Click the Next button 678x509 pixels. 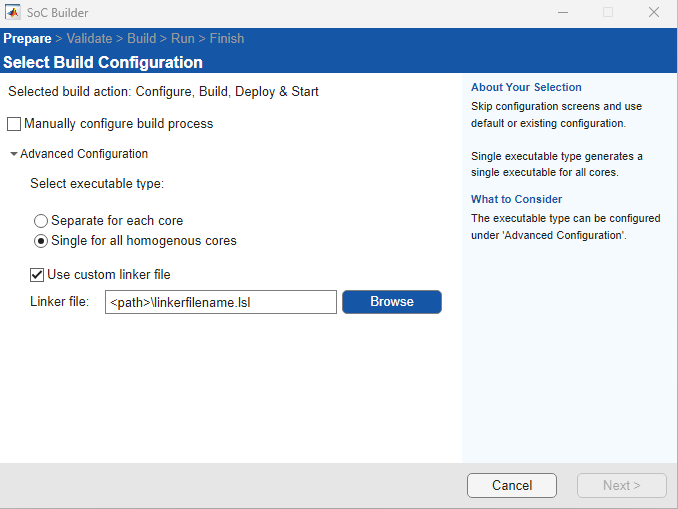621,486
